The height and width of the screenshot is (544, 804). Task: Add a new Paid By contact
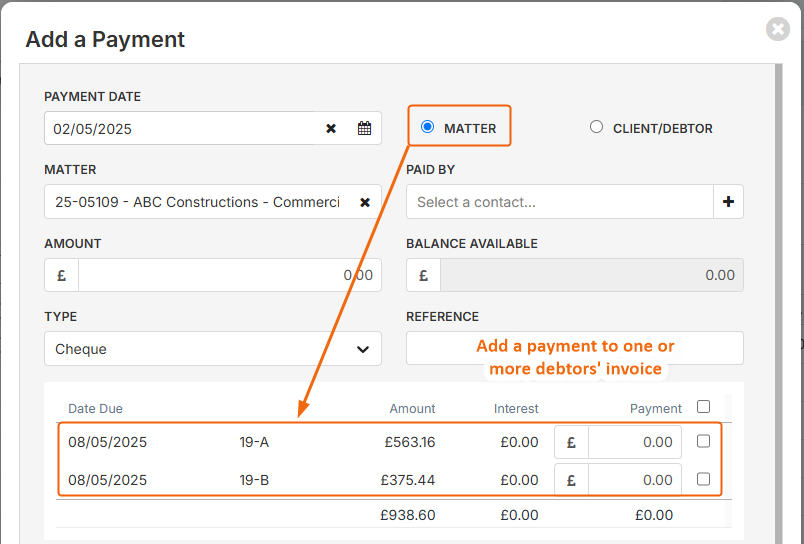coord(728,202)
